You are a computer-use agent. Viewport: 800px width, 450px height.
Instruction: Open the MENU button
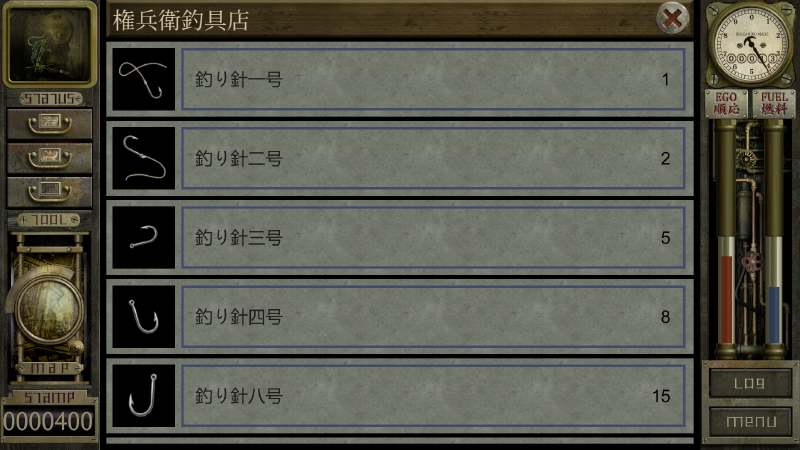(x=750, y=421)
